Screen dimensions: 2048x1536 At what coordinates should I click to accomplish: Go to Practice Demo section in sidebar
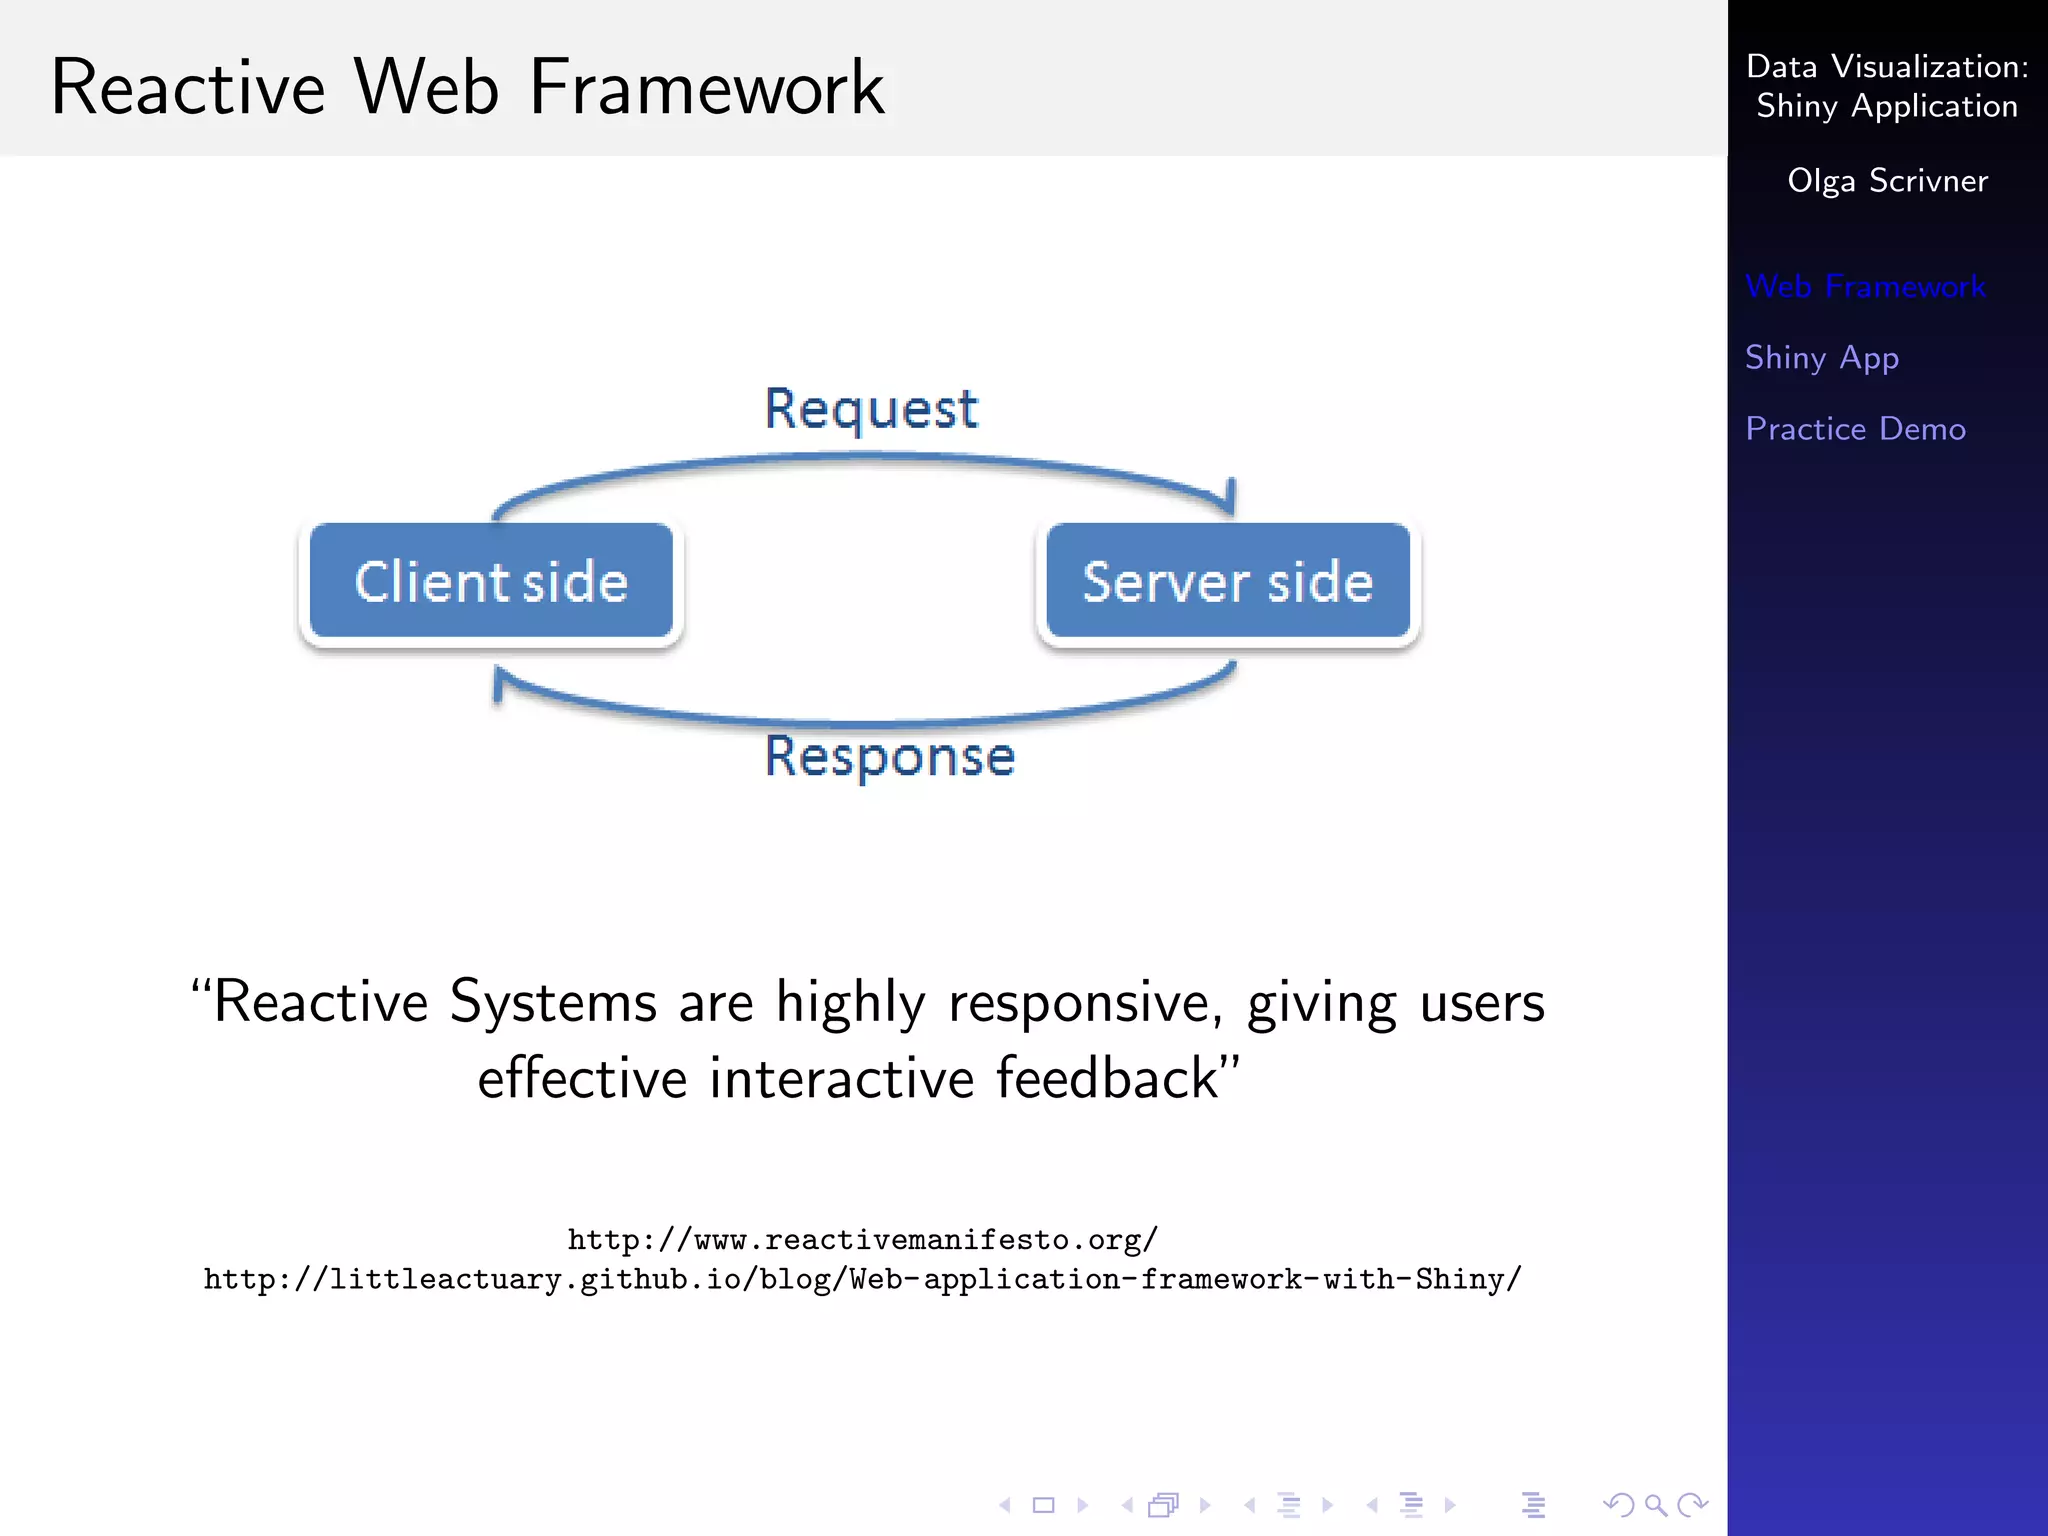coord(1855,429)
